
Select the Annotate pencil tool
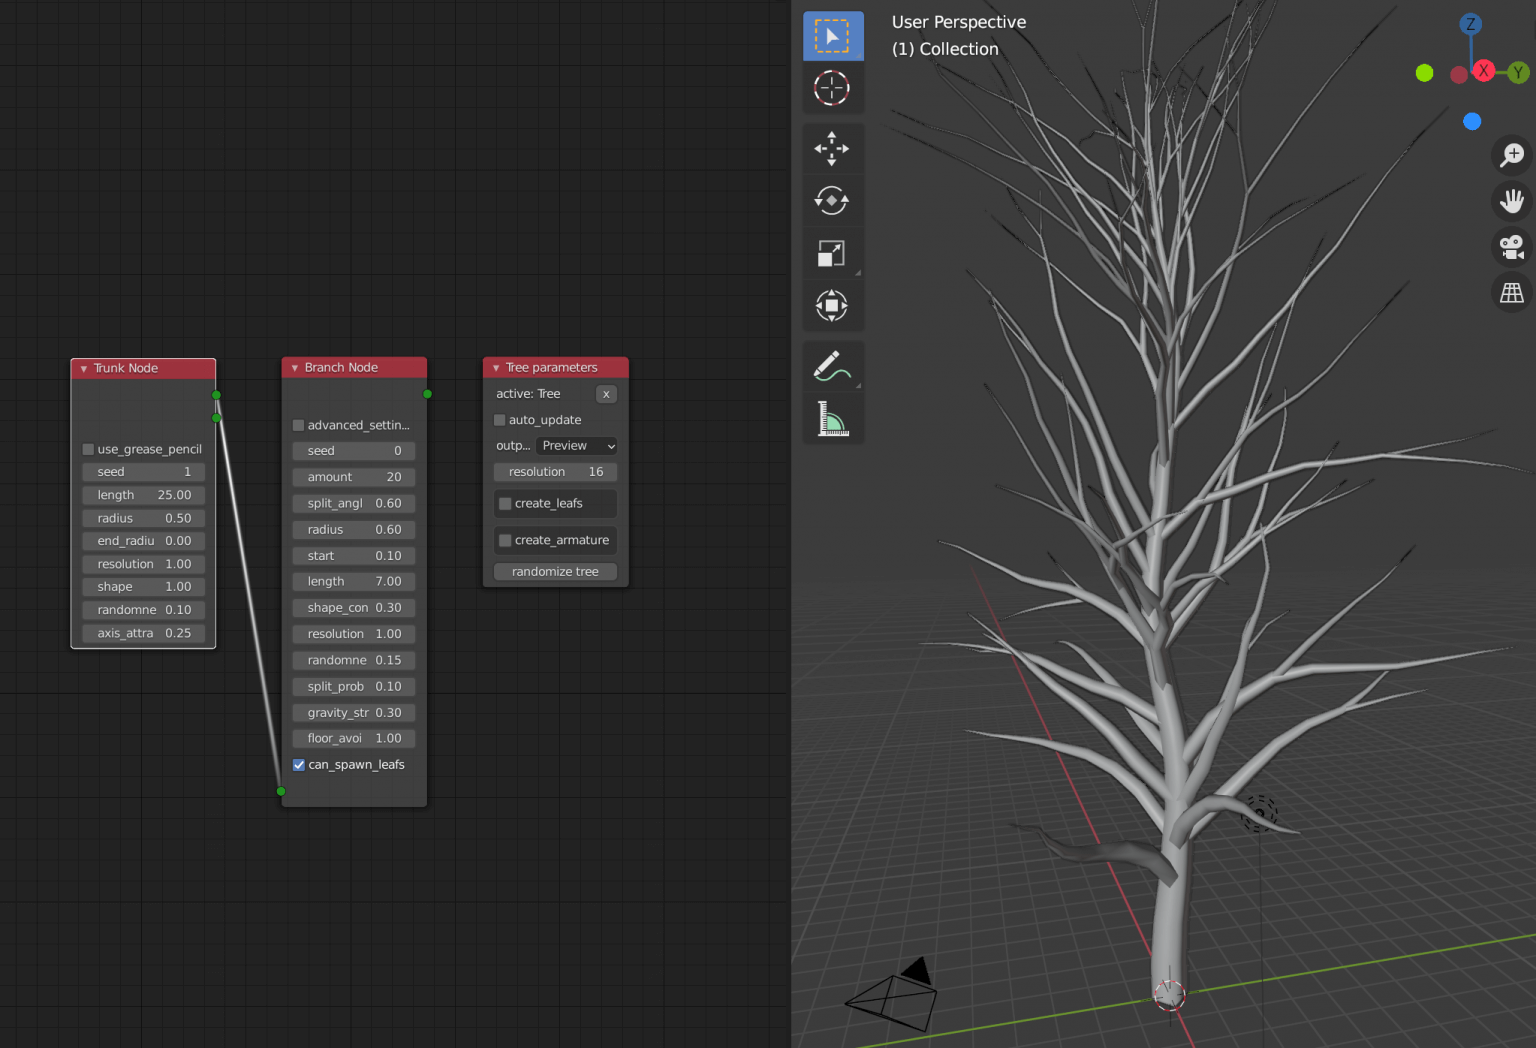[832, 367]
